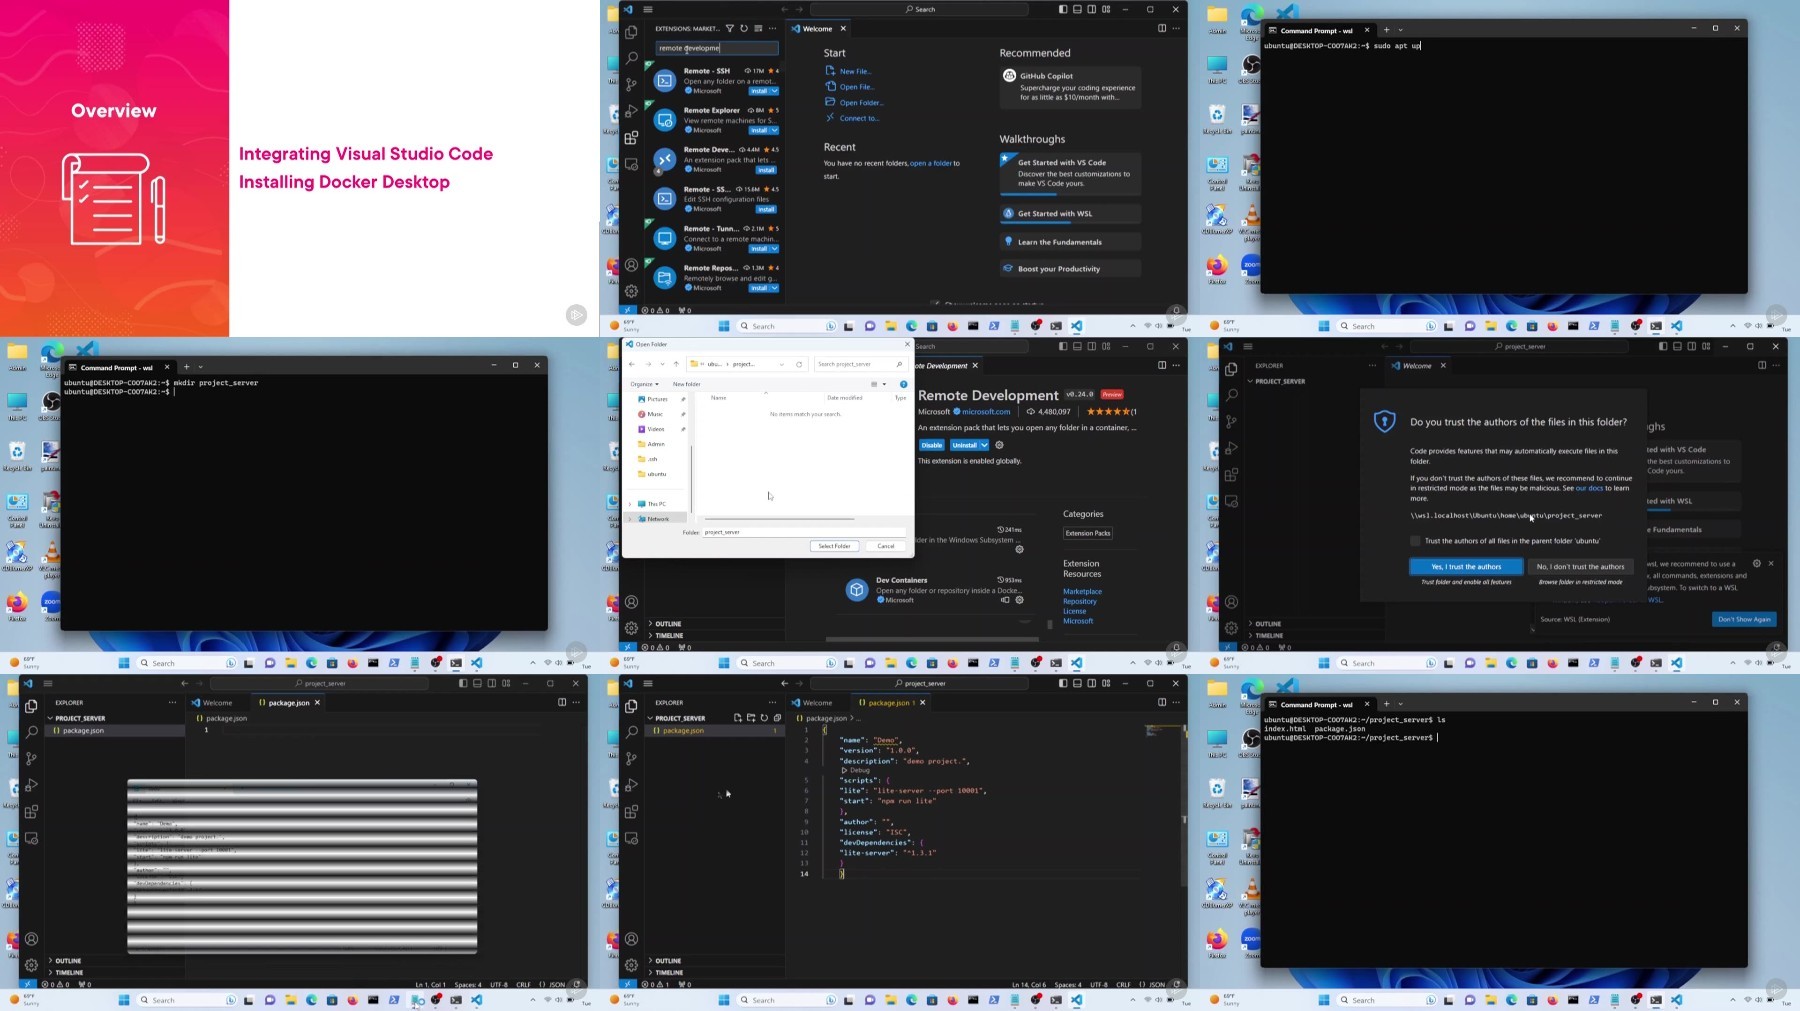Open new tab in sudo apt terminal
This screenshot has height=1011, width=1800.
pyautogui.click(x=1386, y=30)
